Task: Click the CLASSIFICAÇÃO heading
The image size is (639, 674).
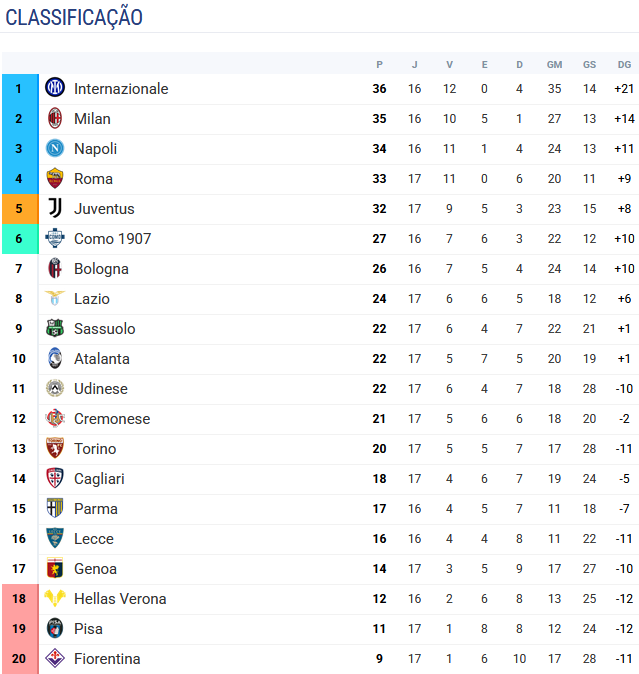Action: click(x=74, y=17)
